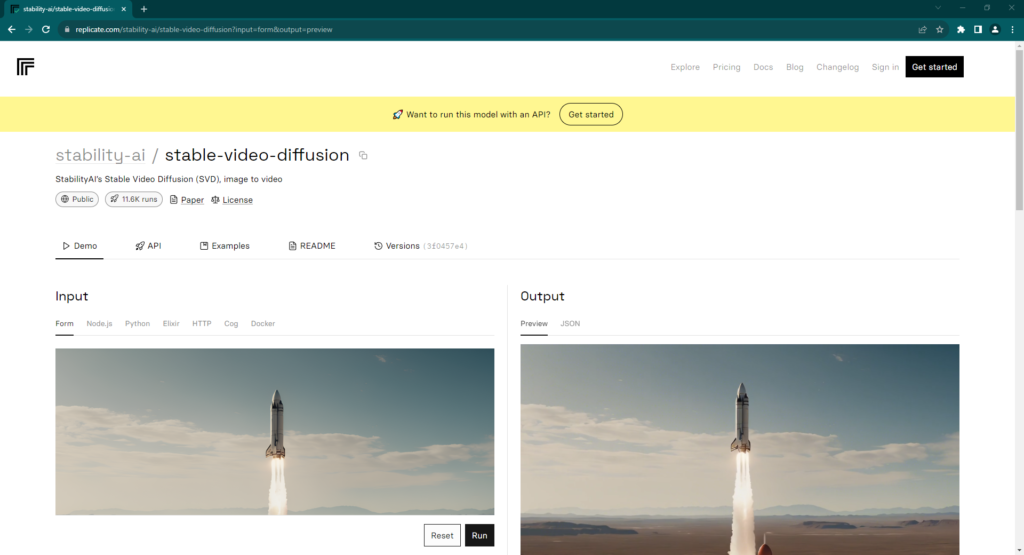Open the Paper link
Image resolution: width=1024 pixels, height=555 pixels.
point(187,200)
